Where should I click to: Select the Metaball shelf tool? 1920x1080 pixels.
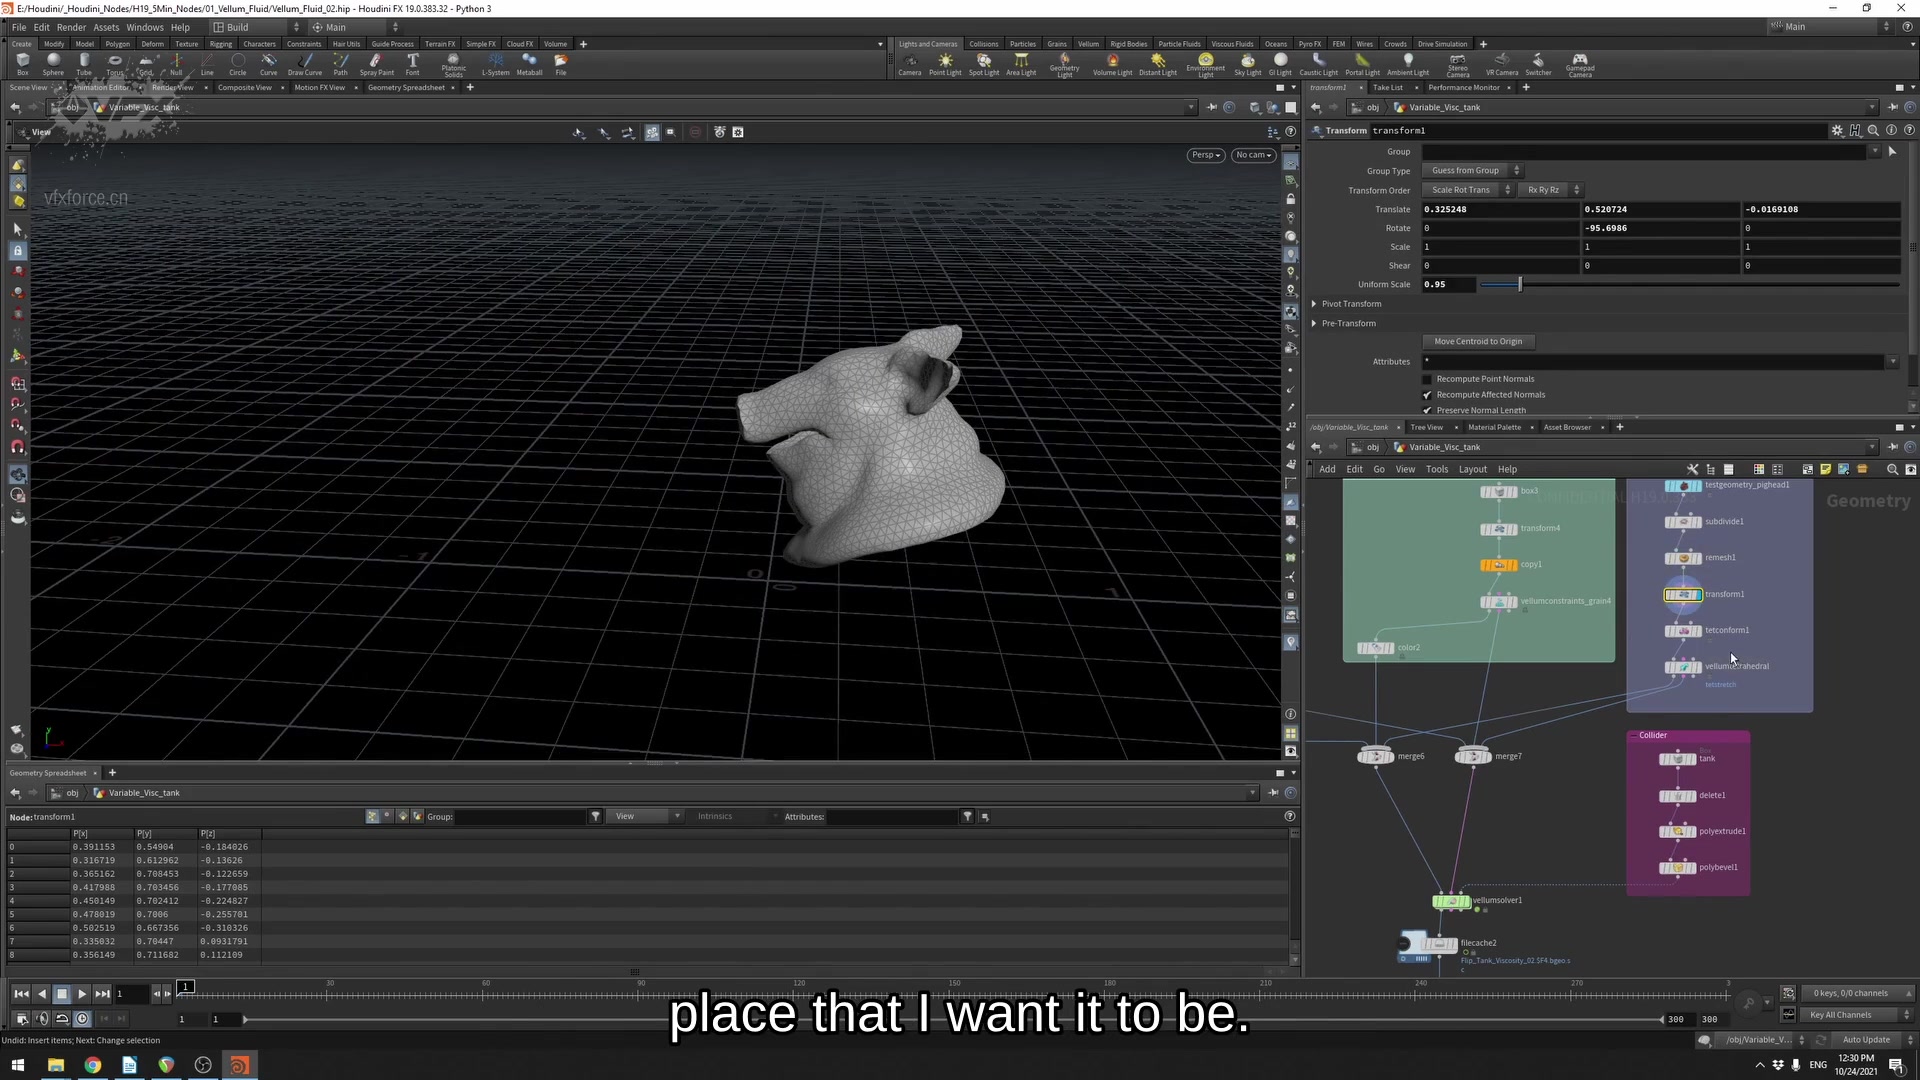(x=529, y=64)
